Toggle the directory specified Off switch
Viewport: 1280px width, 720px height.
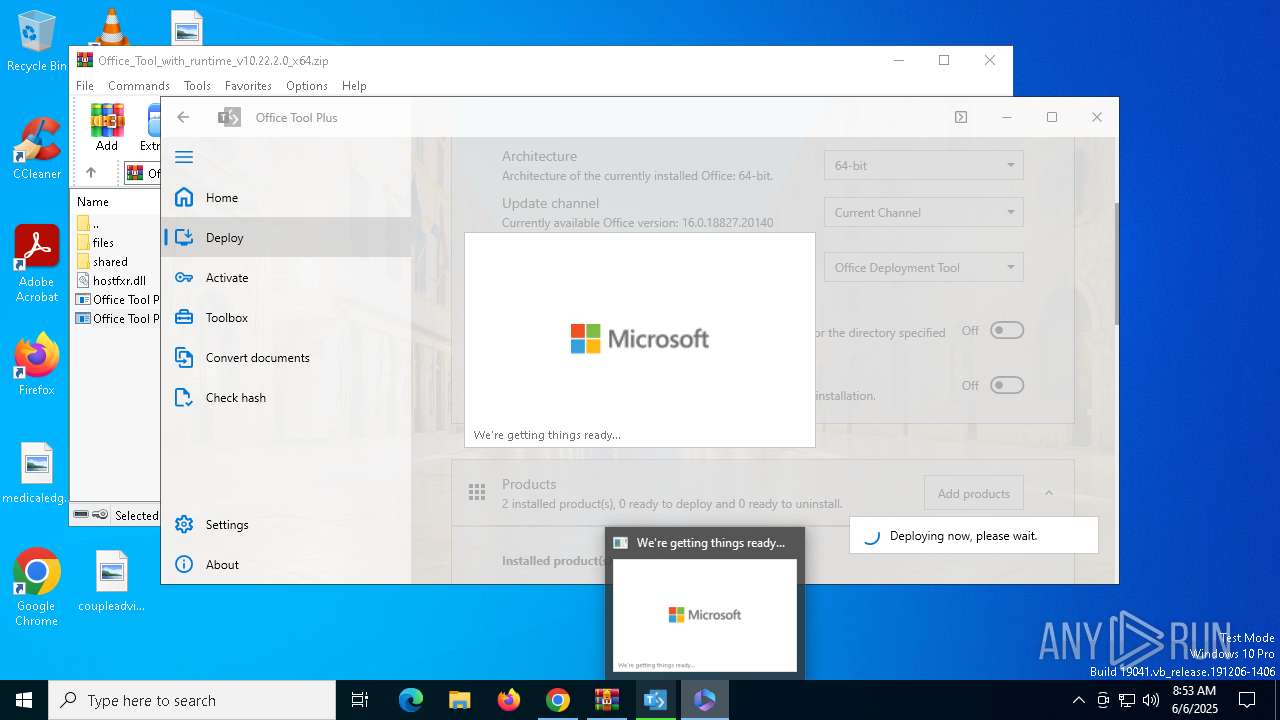click(1007, 330)
